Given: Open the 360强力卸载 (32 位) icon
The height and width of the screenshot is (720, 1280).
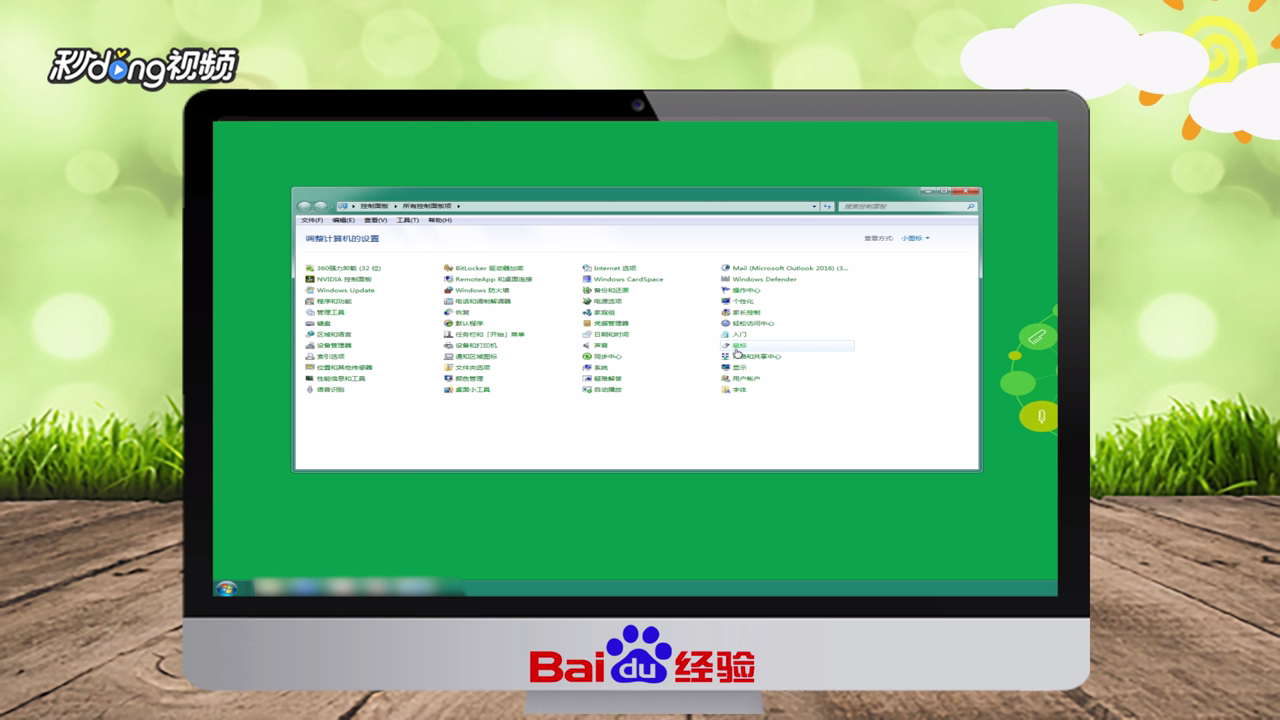Looking at the screenshot, I should 310,268.
